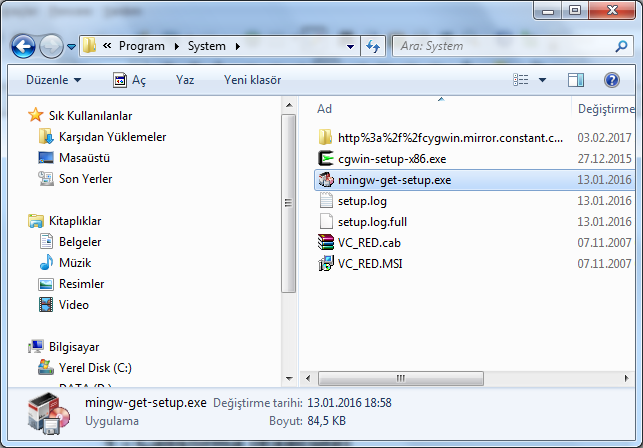Click the 13.01.2016 18:58 modified date value
Image resolution: width=643 pixels, height=448 pixels.
pyautogui.click(x=349, y=403)
